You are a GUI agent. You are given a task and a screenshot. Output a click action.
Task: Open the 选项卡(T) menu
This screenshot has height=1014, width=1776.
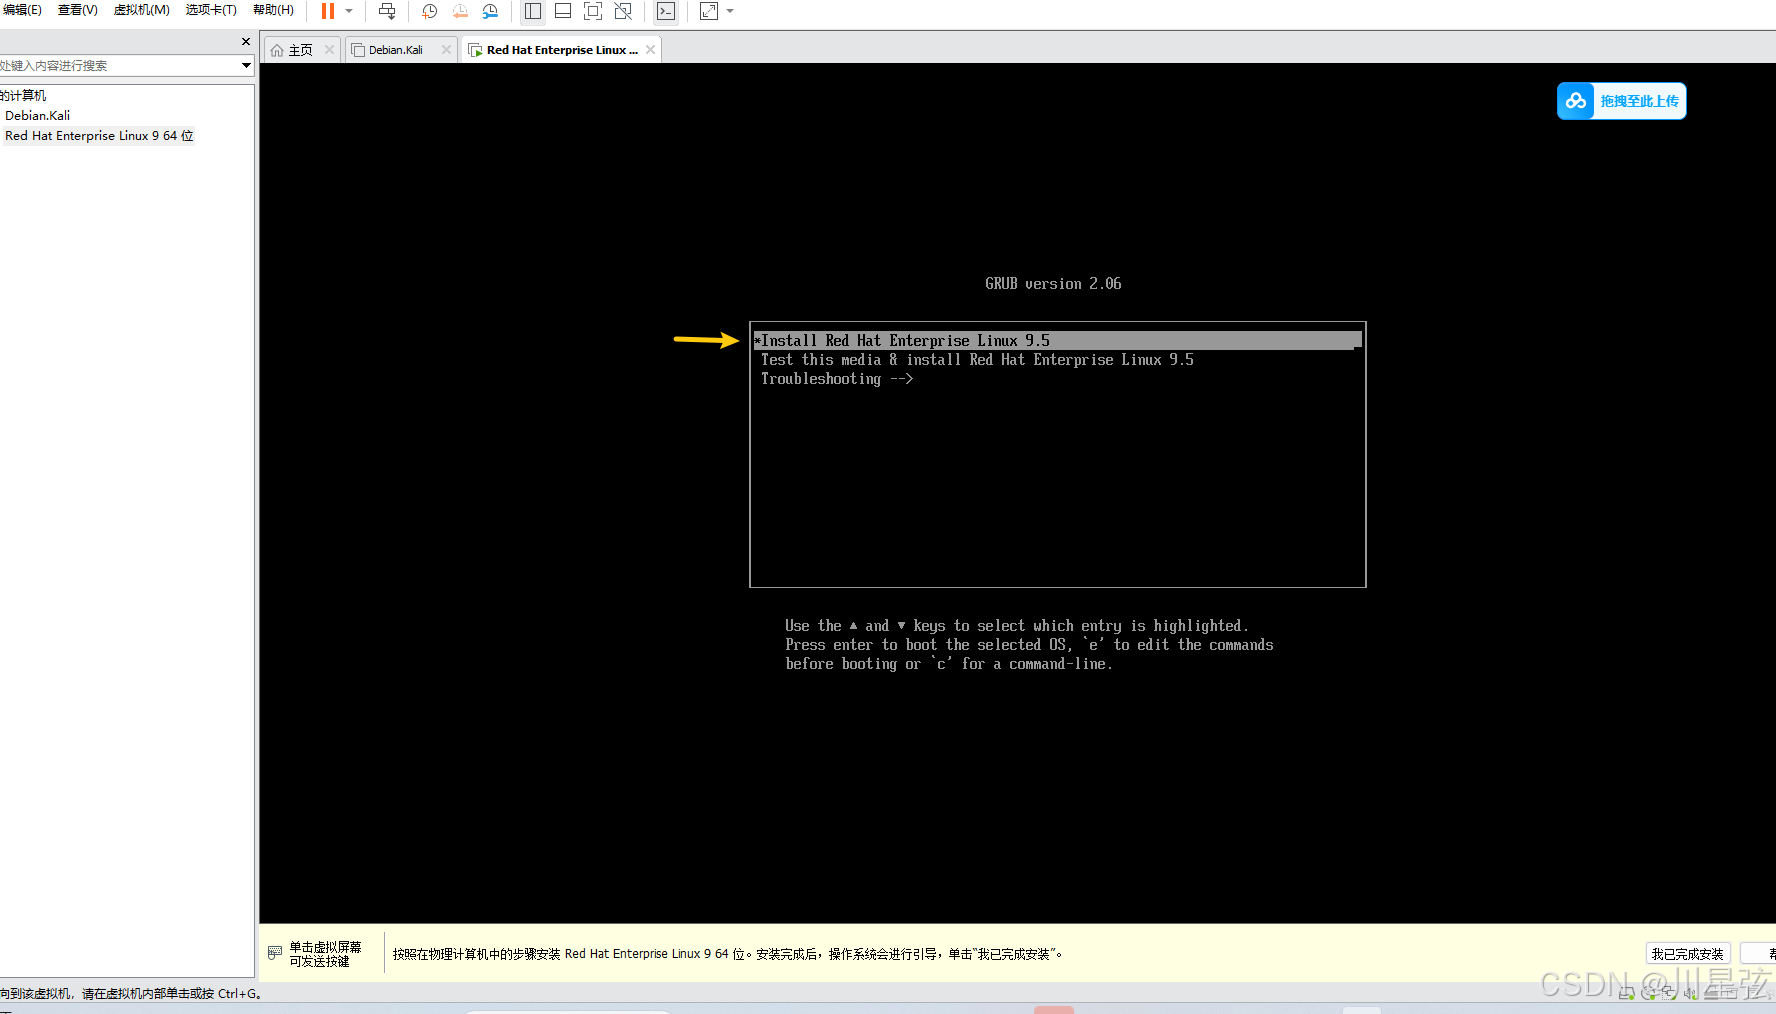click(211, 10)
